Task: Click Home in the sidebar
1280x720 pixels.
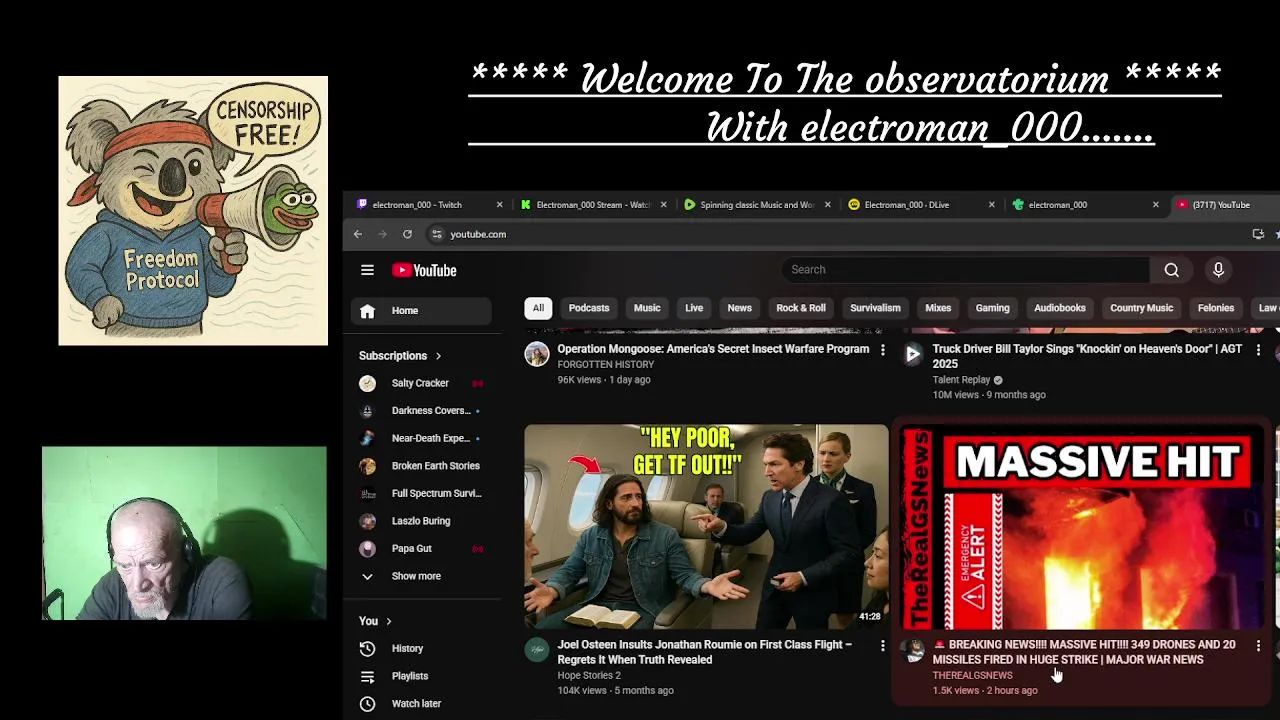Action: pos(421,311)
